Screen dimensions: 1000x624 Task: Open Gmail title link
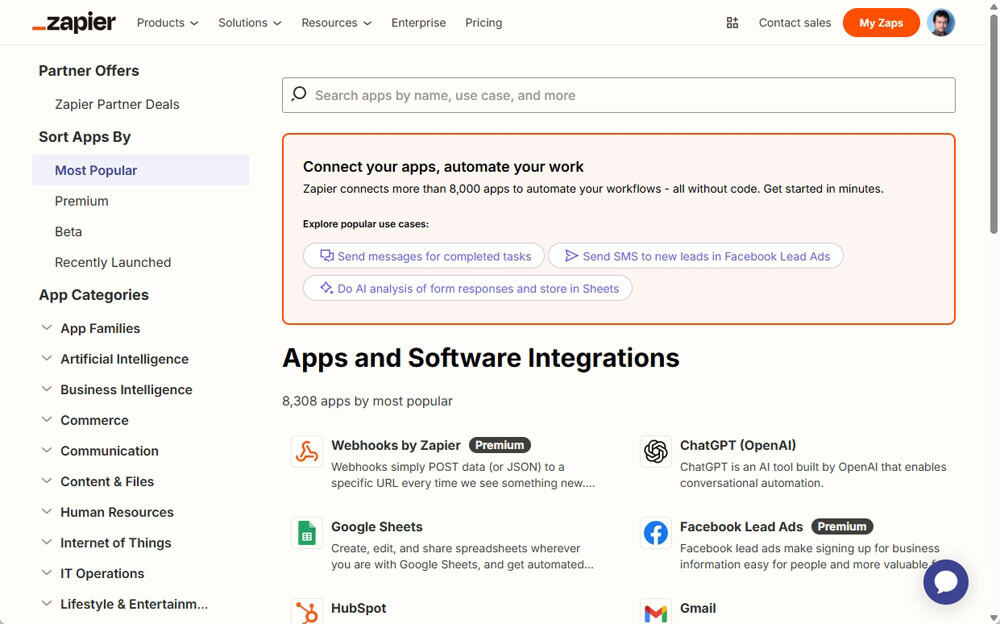698,608
